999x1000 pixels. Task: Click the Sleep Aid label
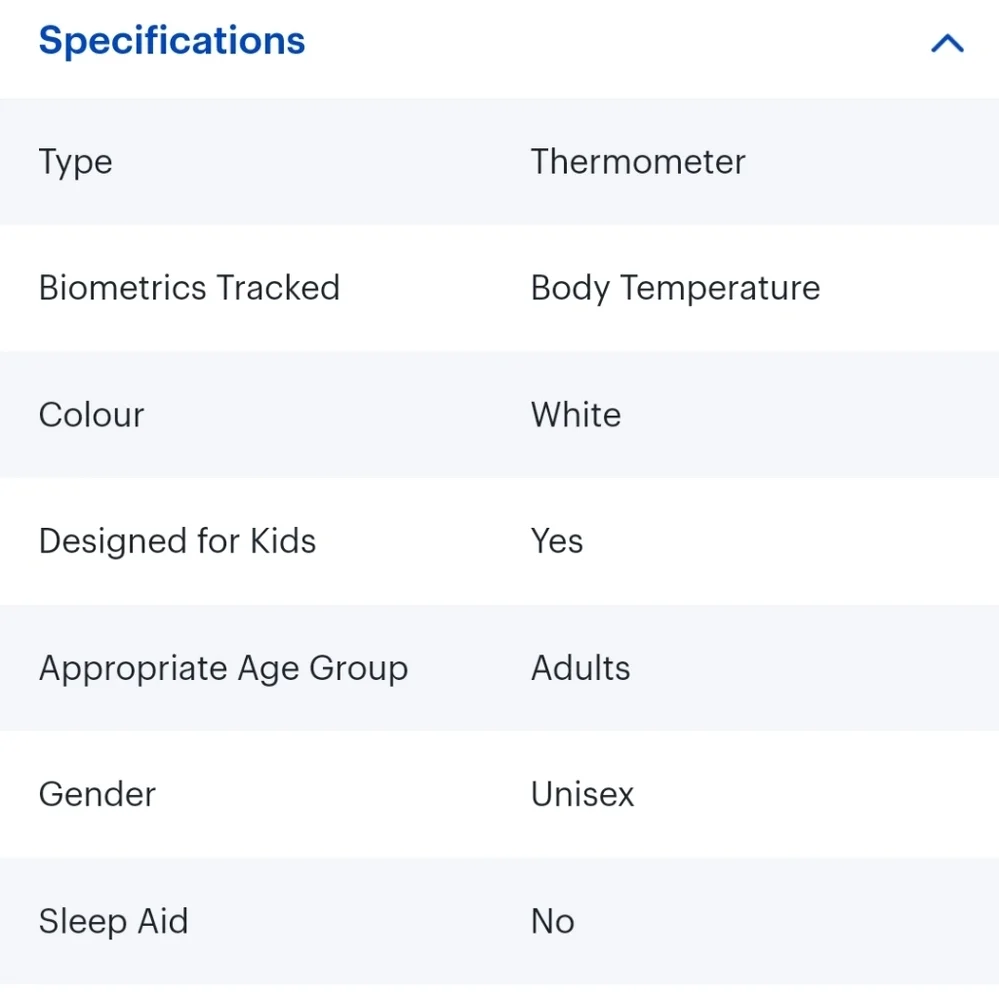[x=113, y=921]
